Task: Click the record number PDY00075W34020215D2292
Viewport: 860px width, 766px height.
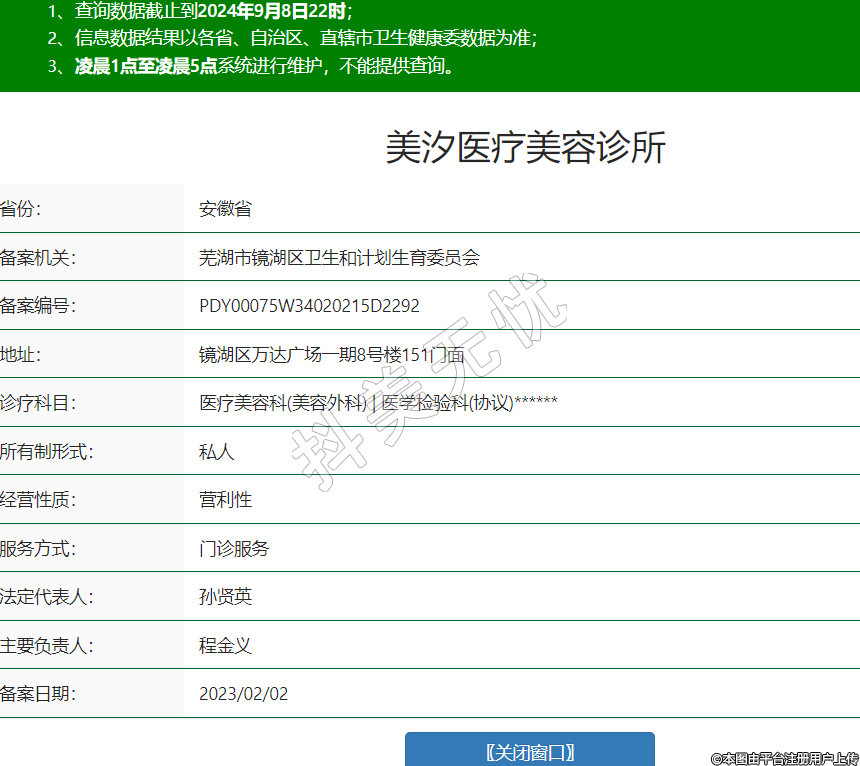Action: click(x=309, y=306)
